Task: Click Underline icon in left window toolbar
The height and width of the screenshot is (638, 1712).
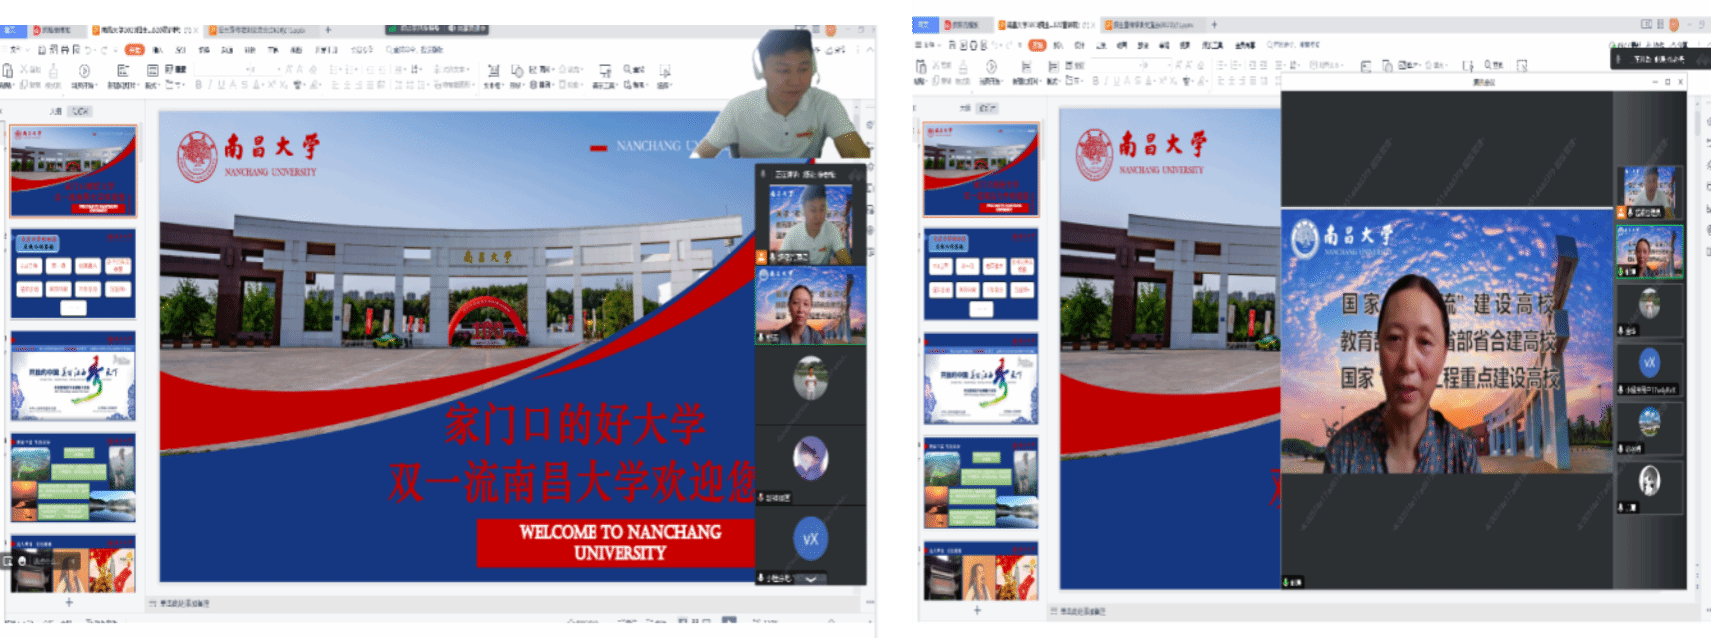Action: tap(221, 85)
